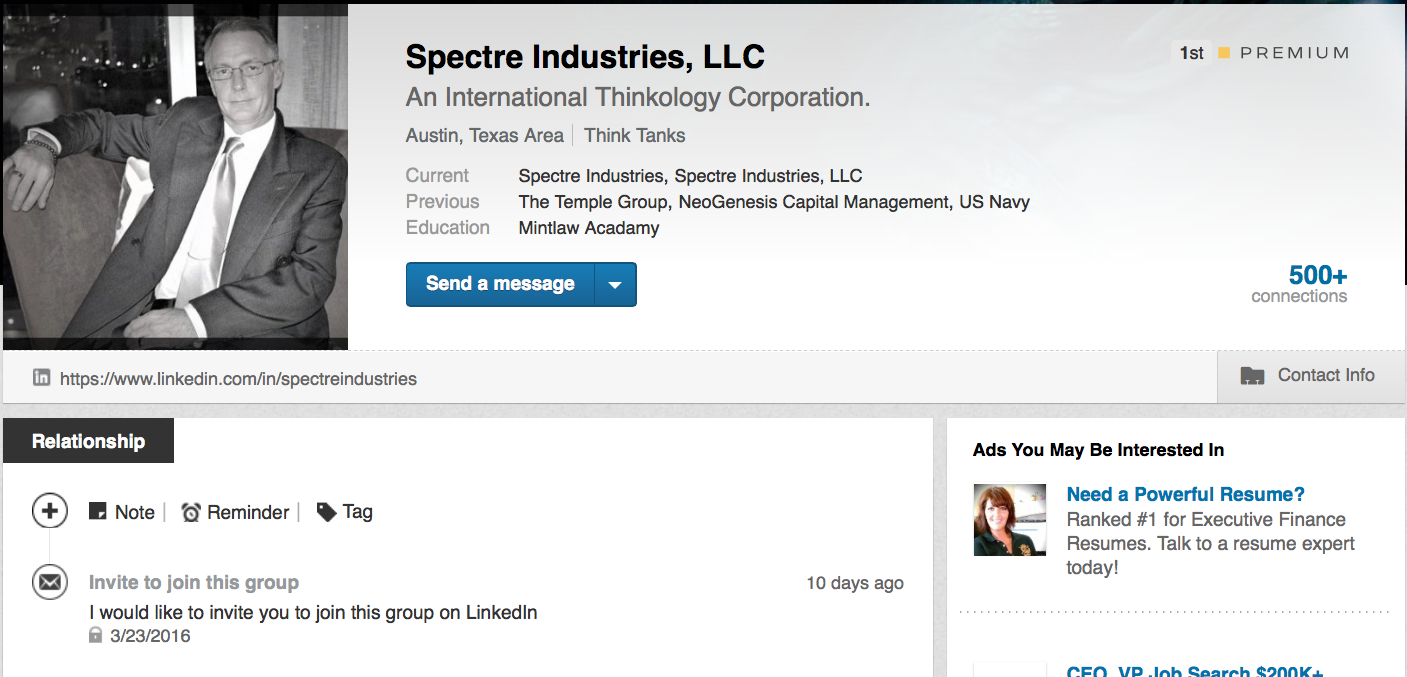Click the lock icon next to 3/23/2016
Image resolution: width=1407 pixels, height=677 pixels.
(96, 635)
